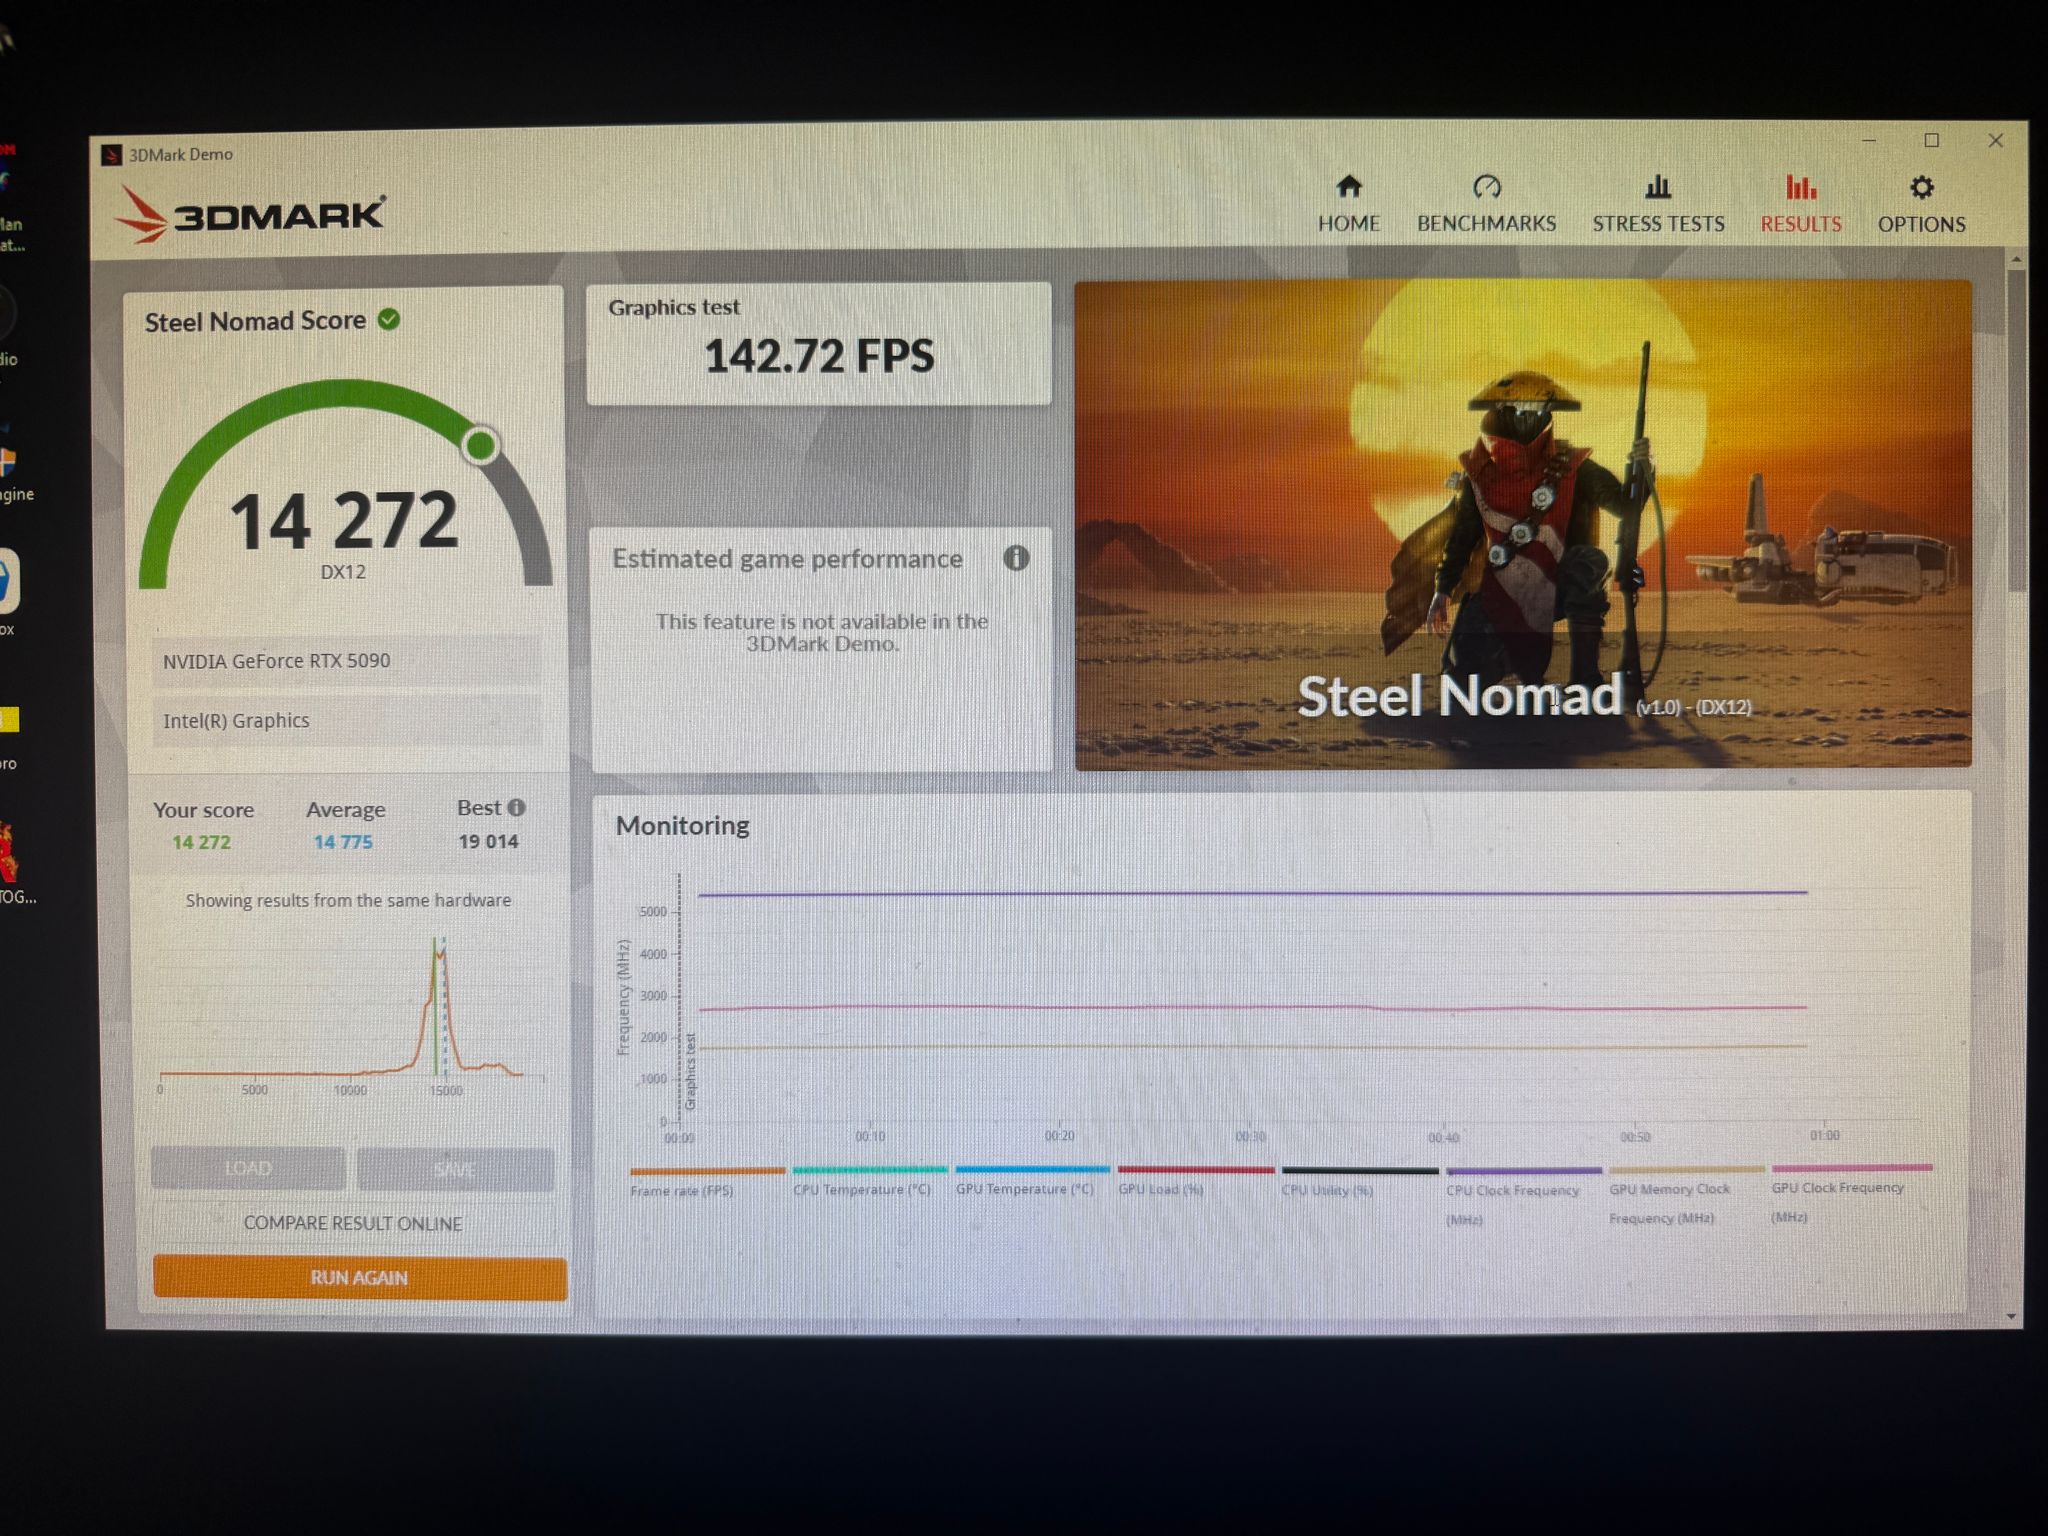Toggle GPU Memory Clock Frequency legend

pos(1686,1195)
